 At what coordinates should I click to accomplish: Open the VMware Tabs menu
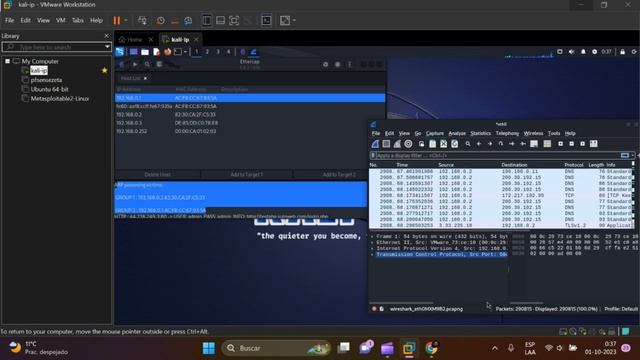(78, 20)
